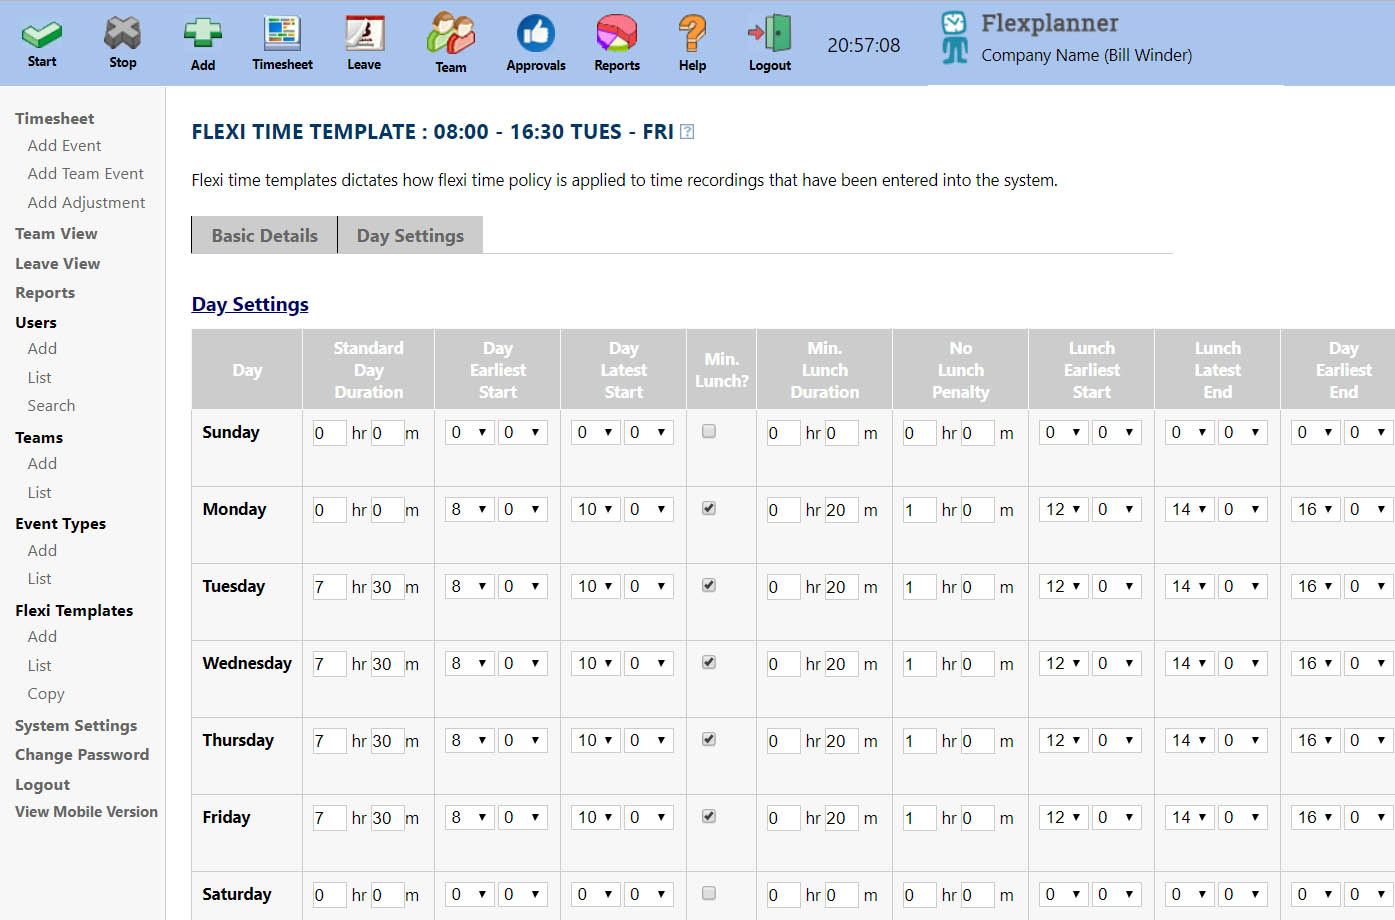Open System Settings in sidebar

point(76,726)
